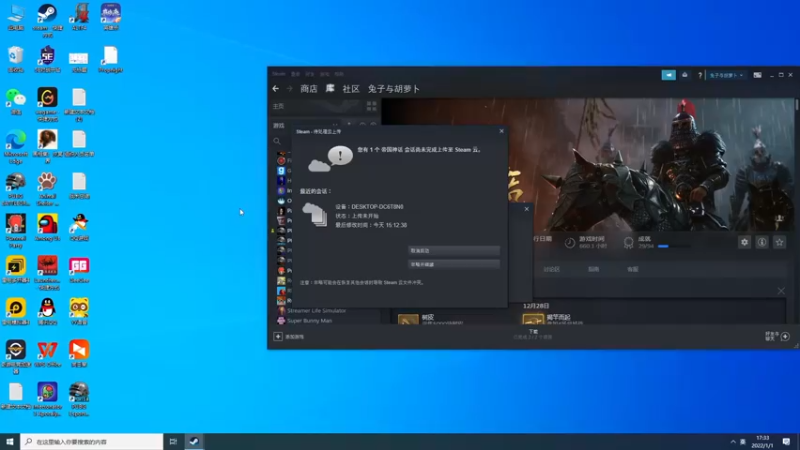The image size is (800, 450).
Task: Click the 取消启动 button in dialog
Action: pyautogui.click(x=454, y=251)
